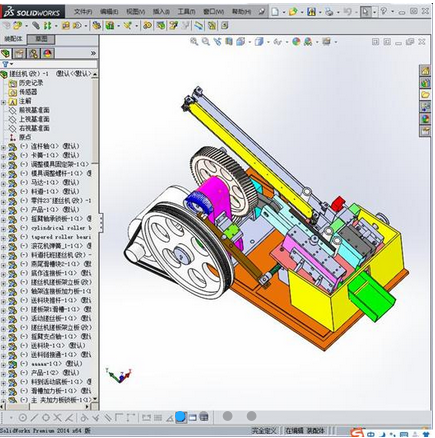435x438 pixels.
Task: Click the feature tree vertical scrollbar thumb
Action: point(95,120)
